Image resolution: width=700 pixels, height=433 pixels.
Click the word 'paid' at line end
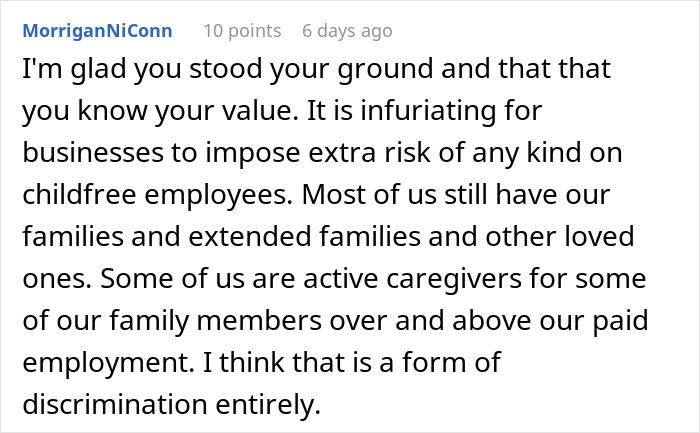pyautogui.click(x=620, y=321)
